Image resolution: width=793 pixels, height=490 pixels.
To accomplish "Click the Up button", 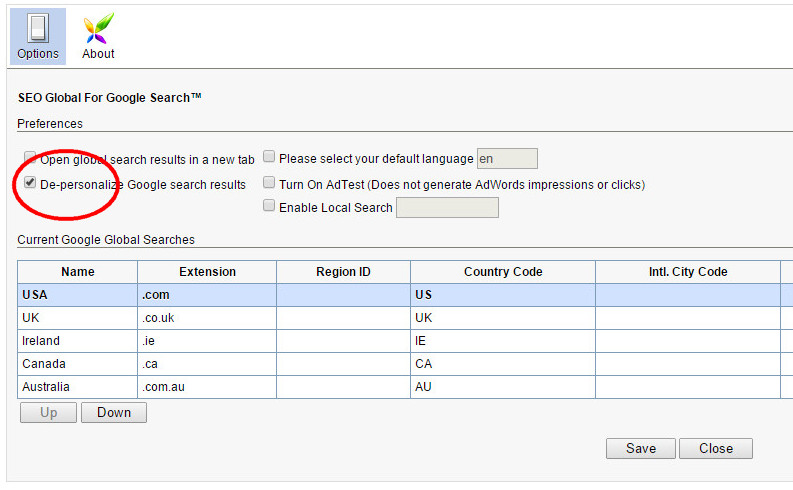I will pyautogui.click(x=49, y=413).
